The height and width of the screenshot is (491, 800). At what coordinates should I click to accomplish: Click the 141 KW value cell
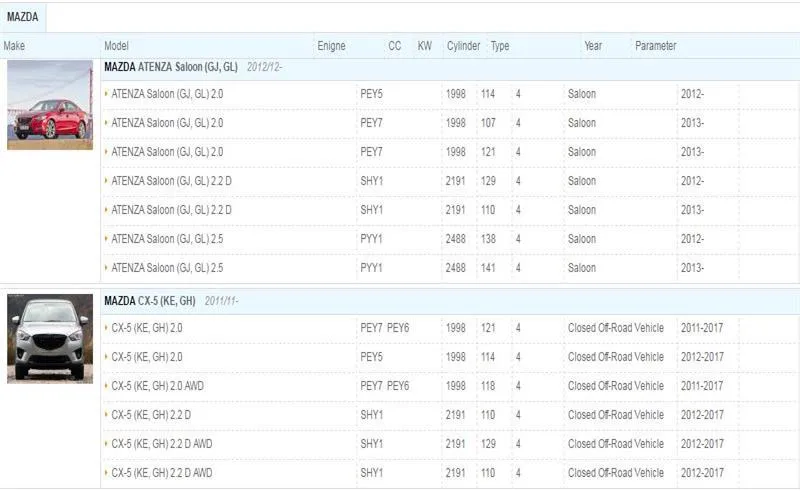(x=488, y=268)
